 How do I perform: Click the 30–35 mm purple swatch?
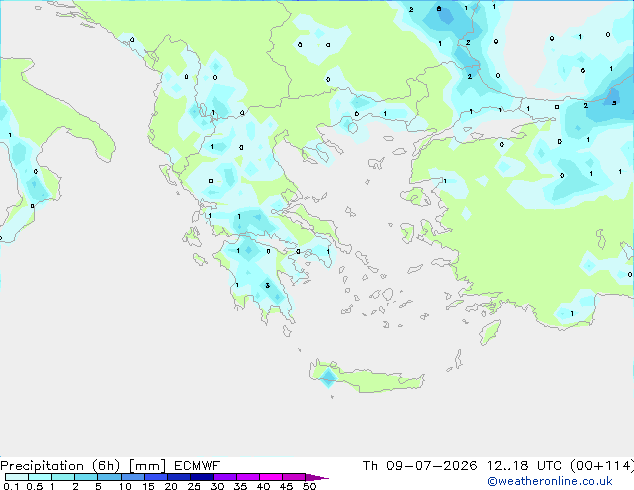225,477
